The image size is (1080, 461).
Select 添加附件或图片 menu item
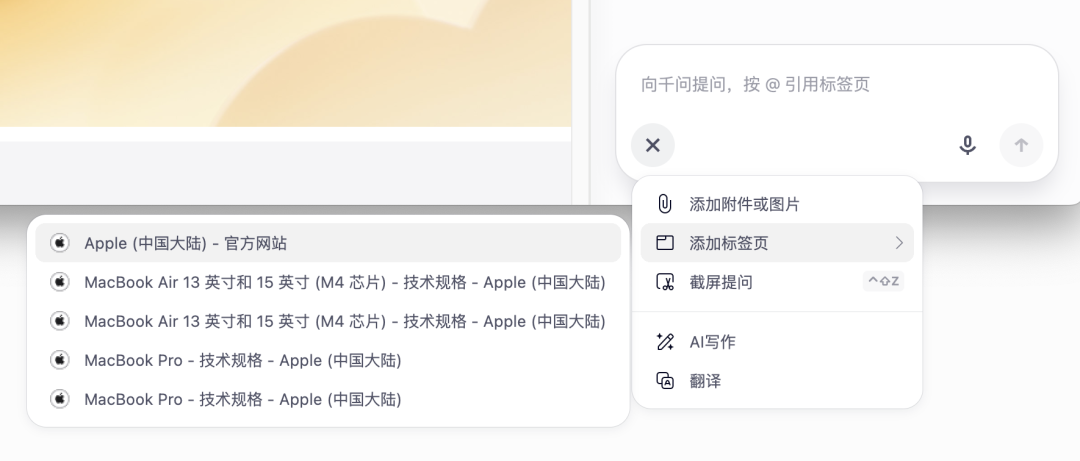[777, 204]
